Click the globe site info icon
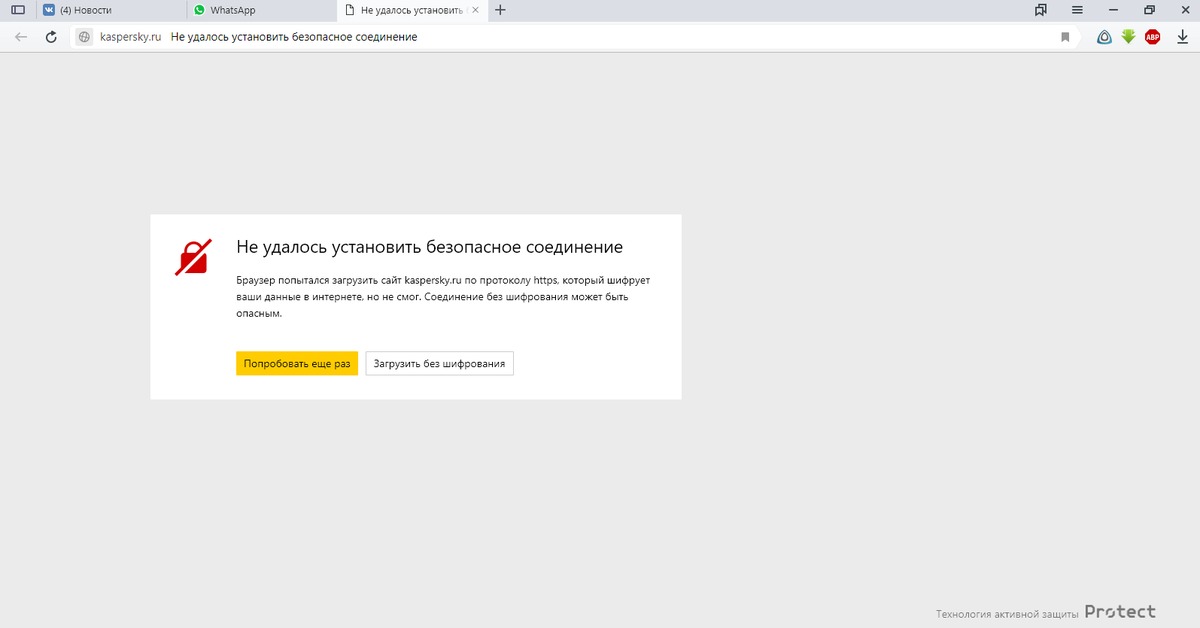 tap(85, 37)
